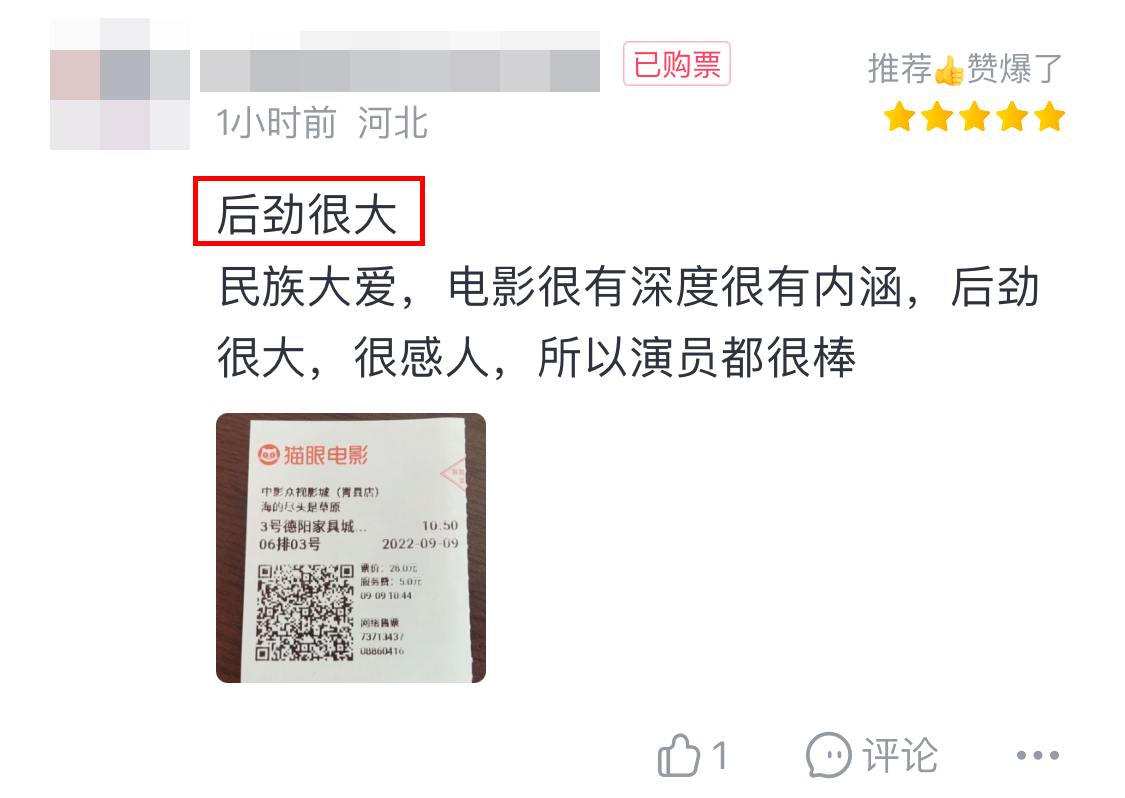
Task: Tap the 评论 text label
Action: [900, 756]
